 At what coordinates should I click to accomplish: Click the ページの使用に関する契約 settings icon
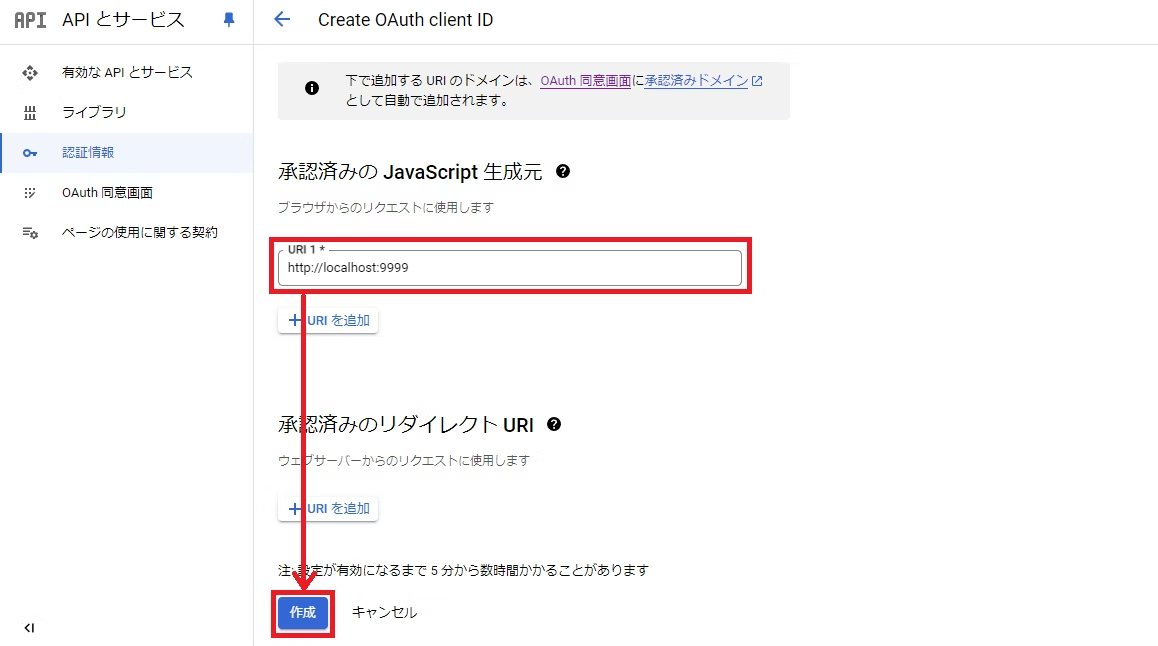30,233
